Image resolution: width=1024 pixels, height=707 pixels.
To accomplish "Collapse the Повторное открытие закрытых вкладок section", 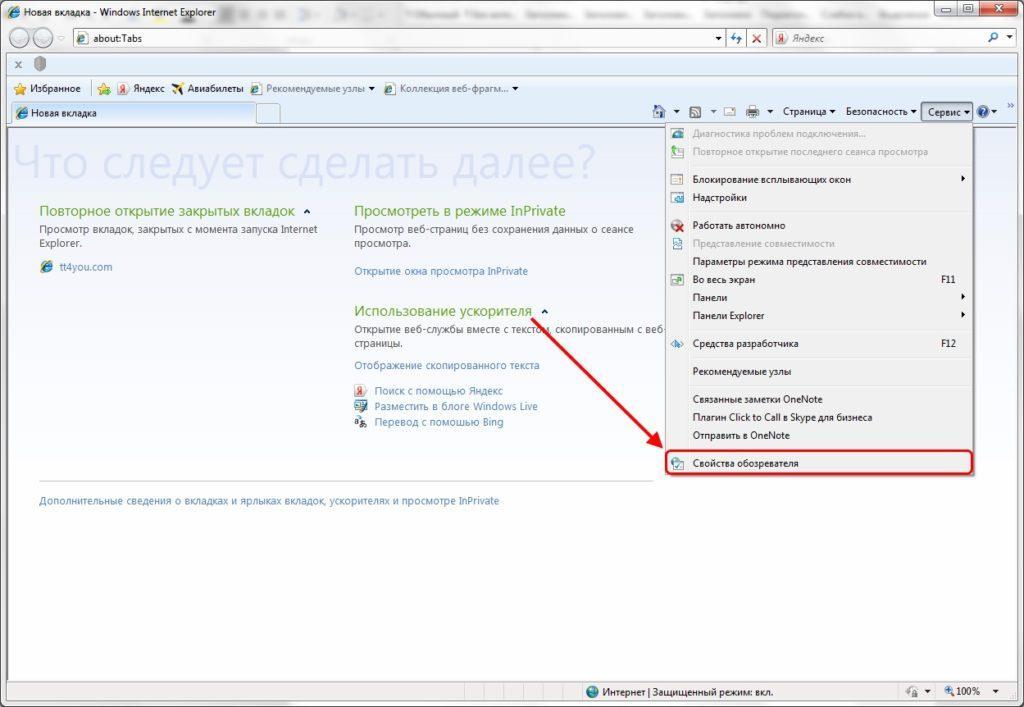I will [307, 212].
